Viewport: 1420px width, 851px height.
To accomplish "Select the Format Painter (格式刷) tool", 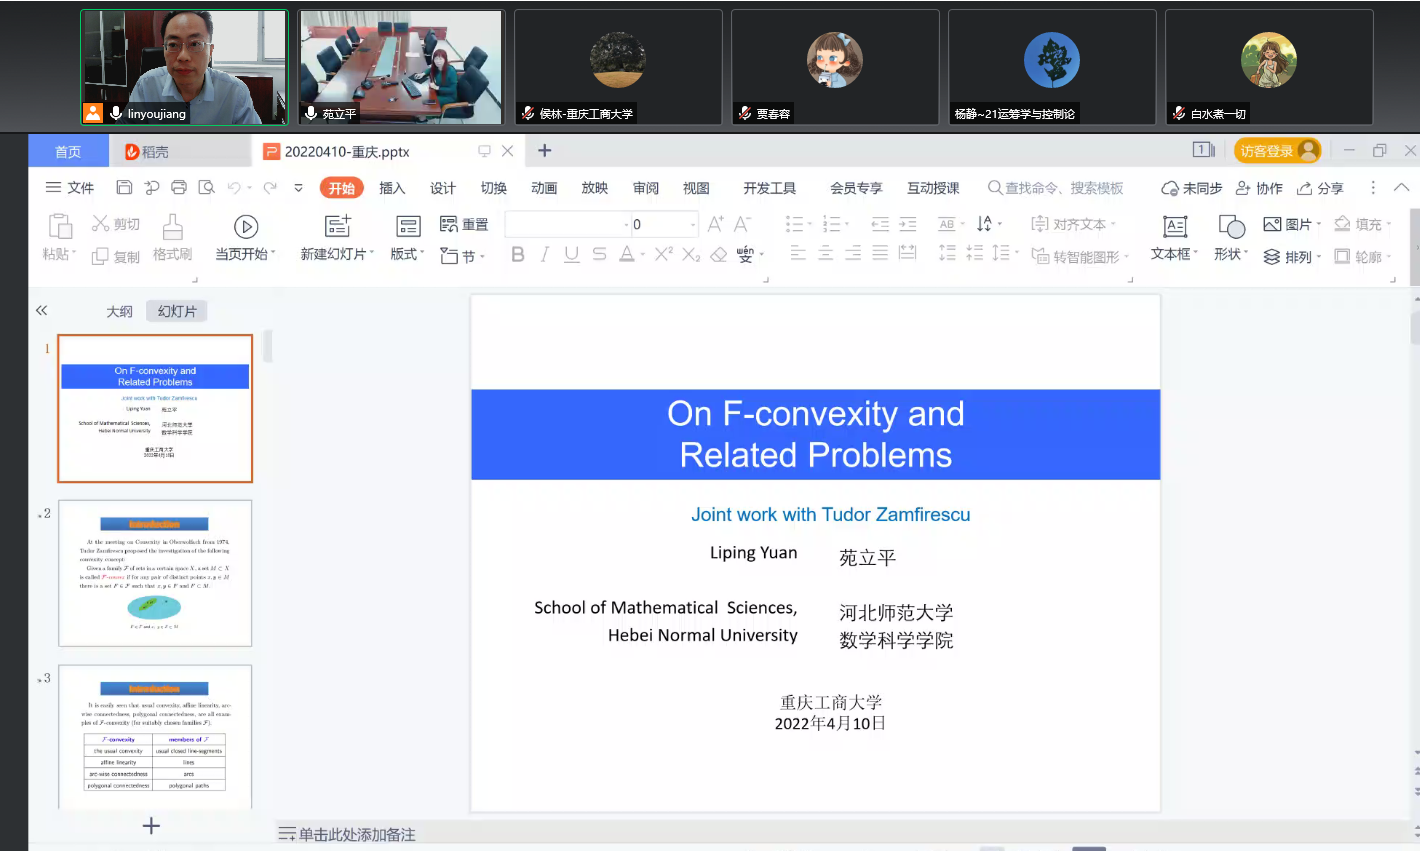I will tap(172, 238).
